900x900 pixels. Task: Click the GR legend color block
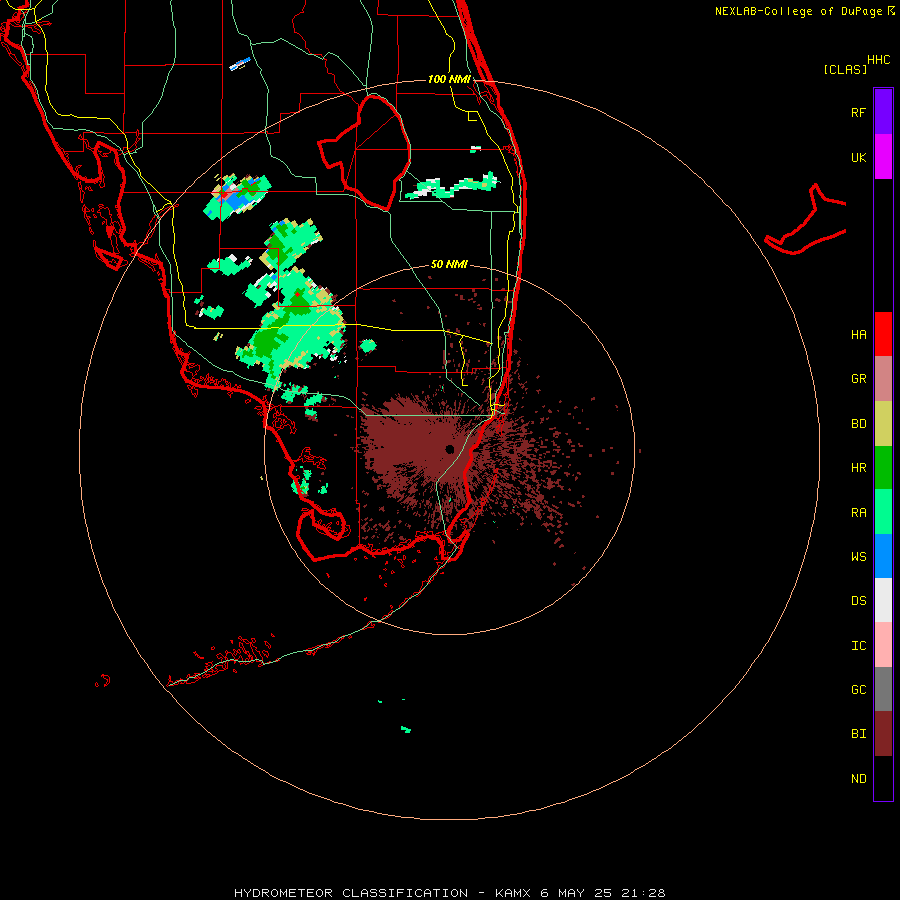click(883, 379)
